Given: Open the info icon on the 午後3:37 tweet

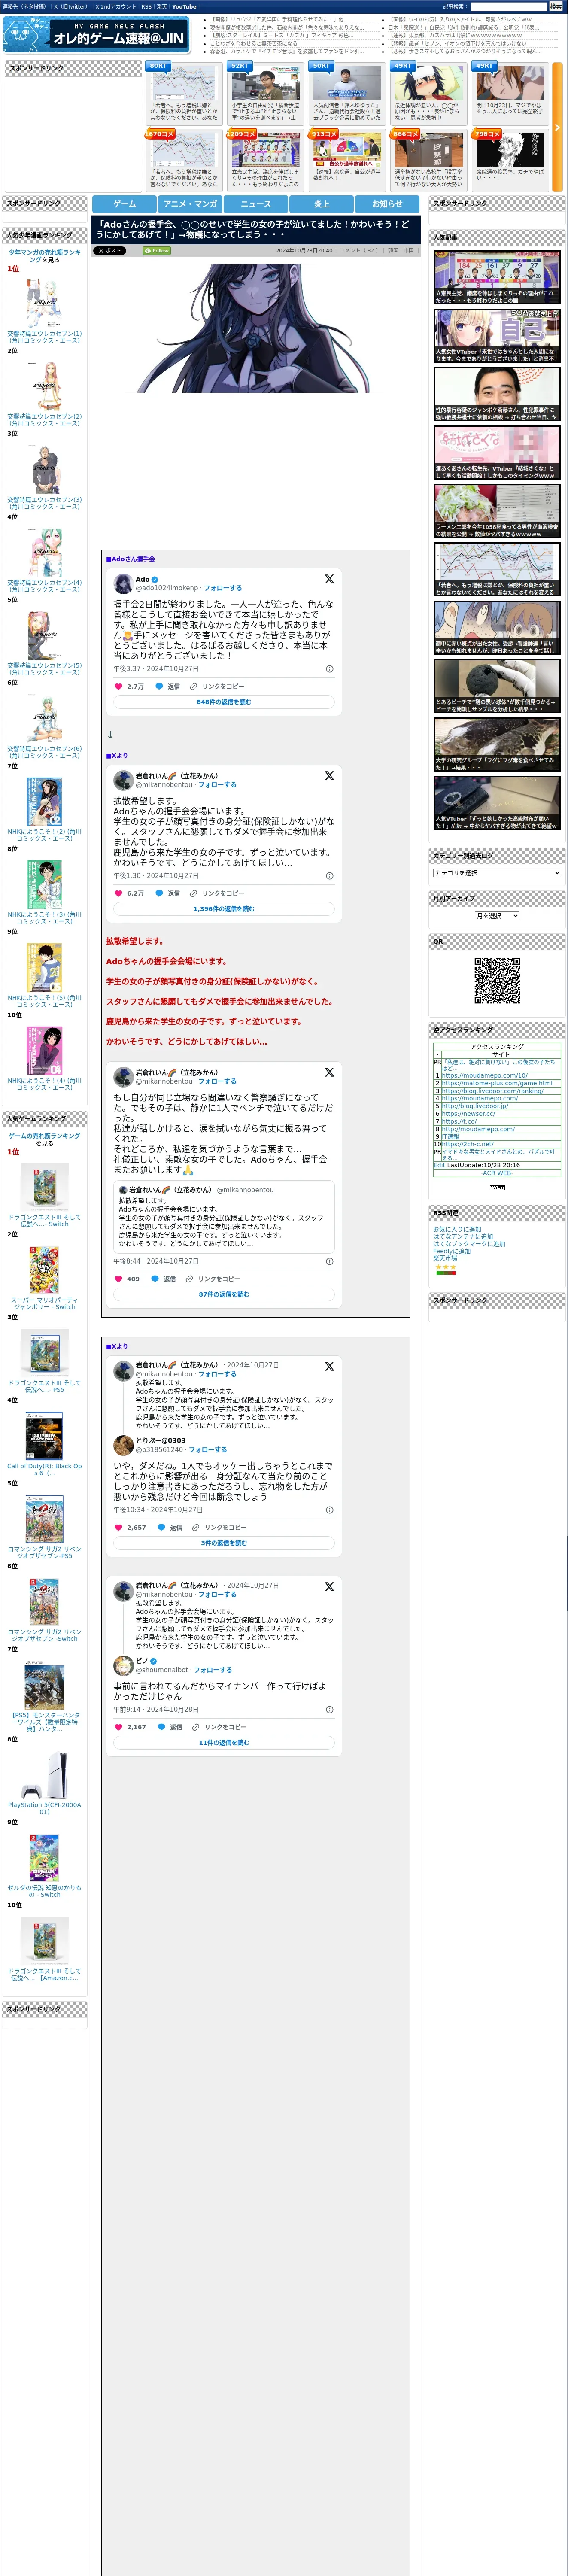Looking at the screenshot, I should coord(330,669).
